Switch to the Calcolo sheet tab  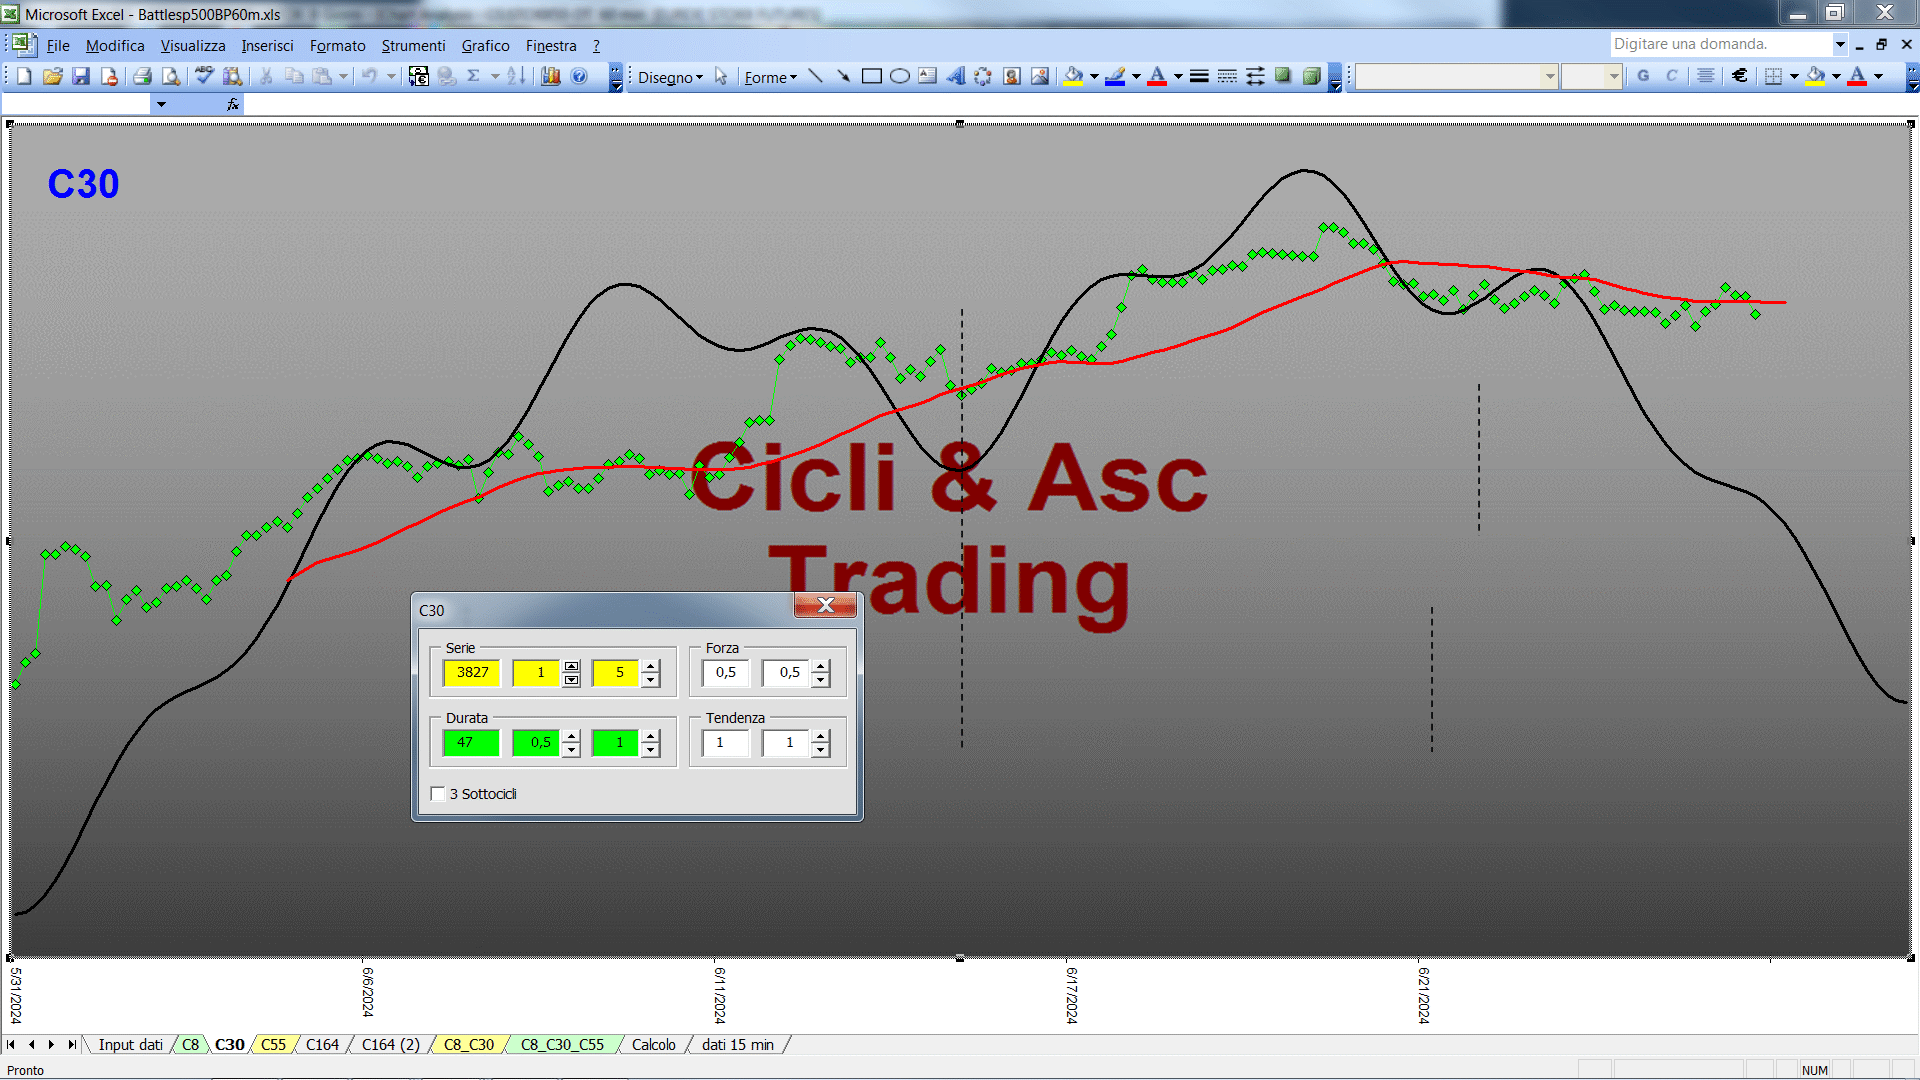point(653,1045)
